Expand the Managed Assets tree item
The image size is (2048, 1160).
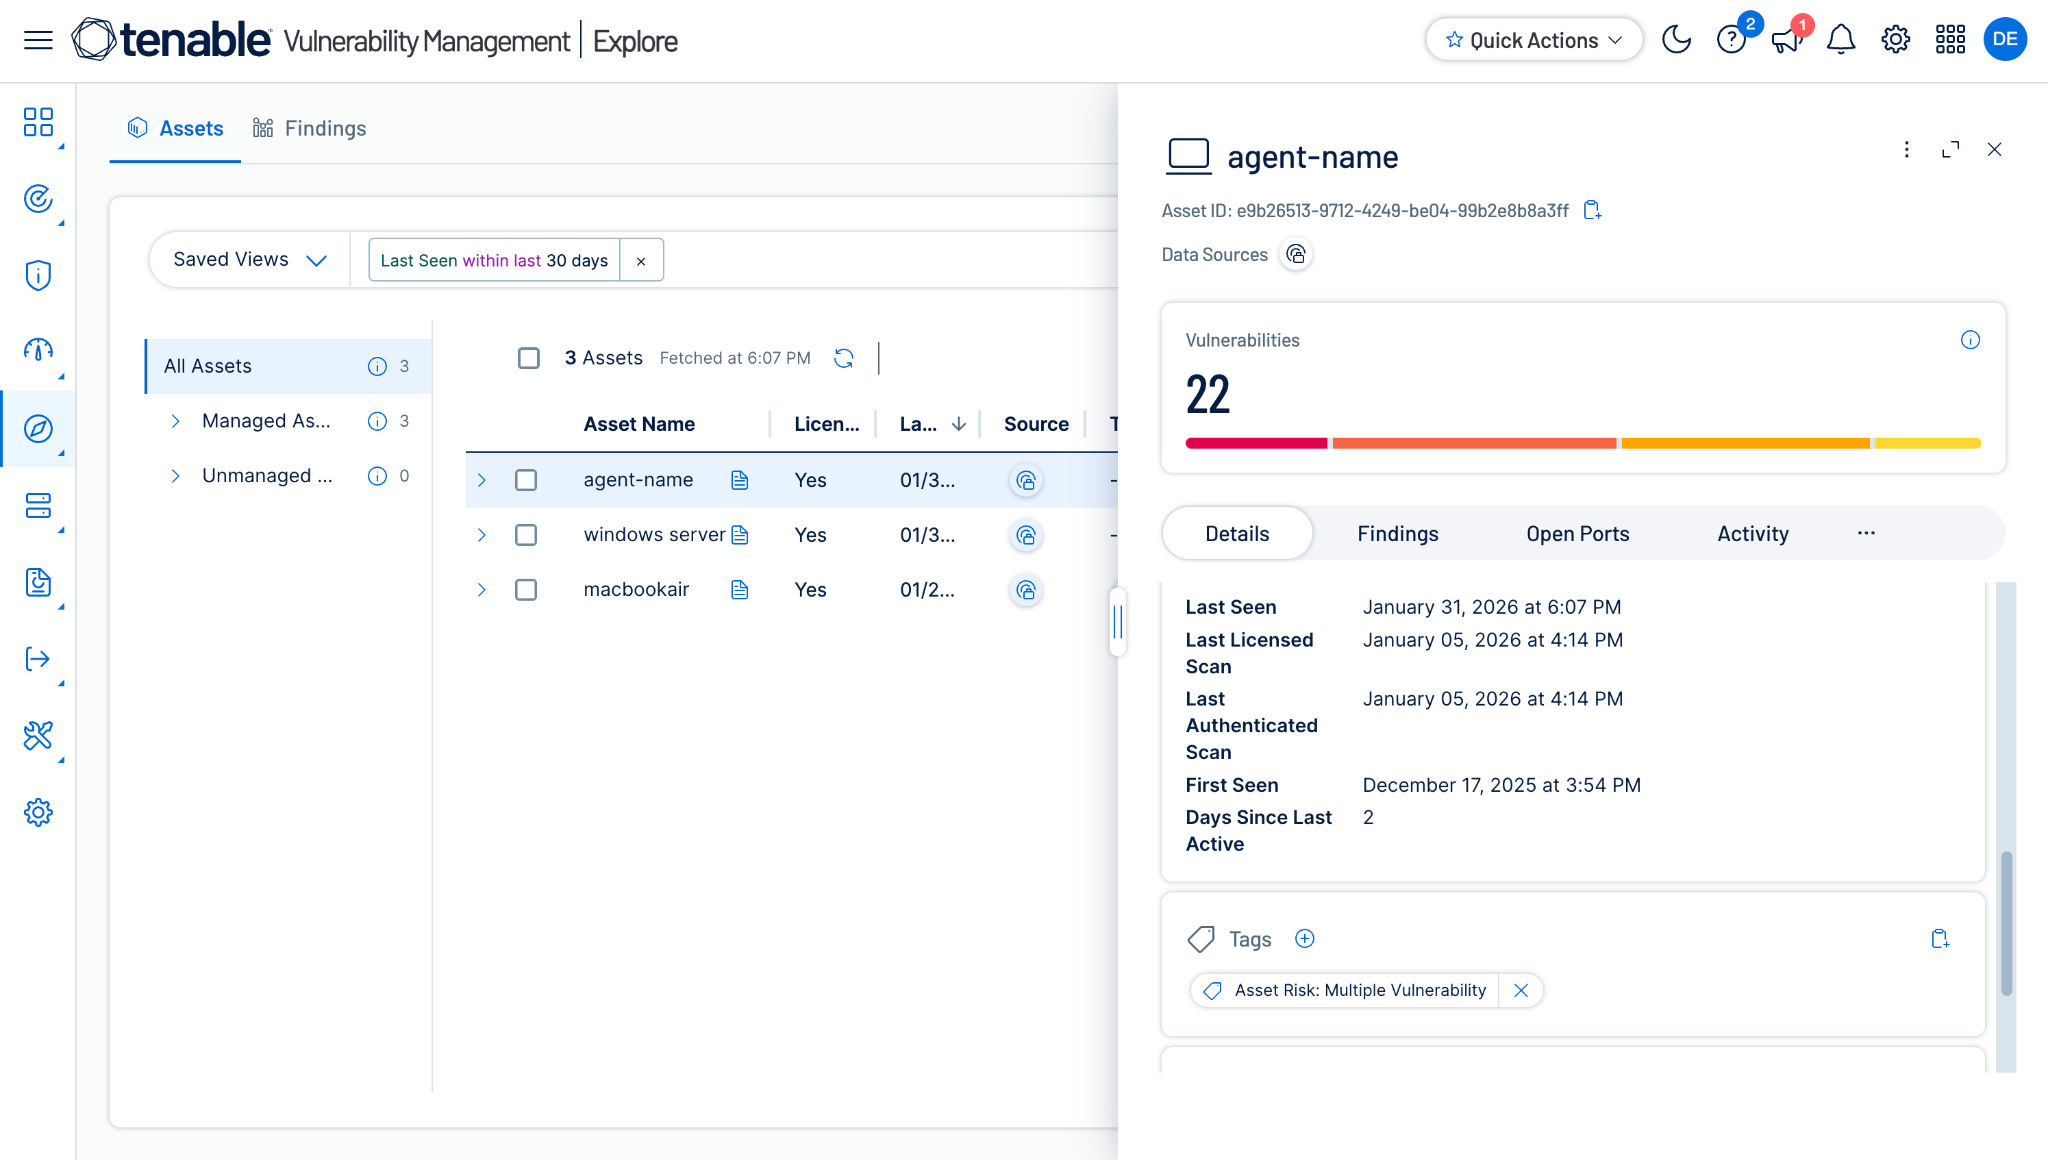coord(175,421)
